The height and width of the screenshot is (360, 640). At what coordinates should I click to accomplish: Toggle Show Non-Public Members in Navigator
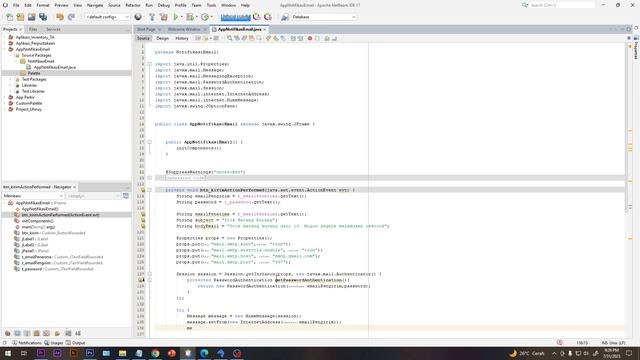point(37,333)
